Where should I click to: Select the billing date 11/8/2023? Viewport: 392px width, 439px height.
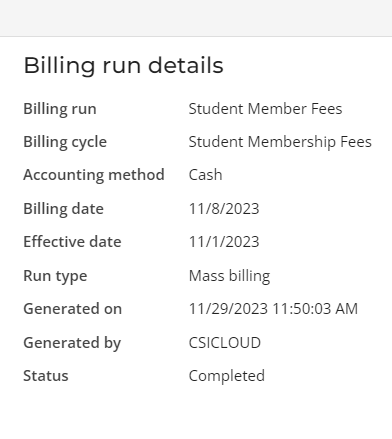[224, 209]
